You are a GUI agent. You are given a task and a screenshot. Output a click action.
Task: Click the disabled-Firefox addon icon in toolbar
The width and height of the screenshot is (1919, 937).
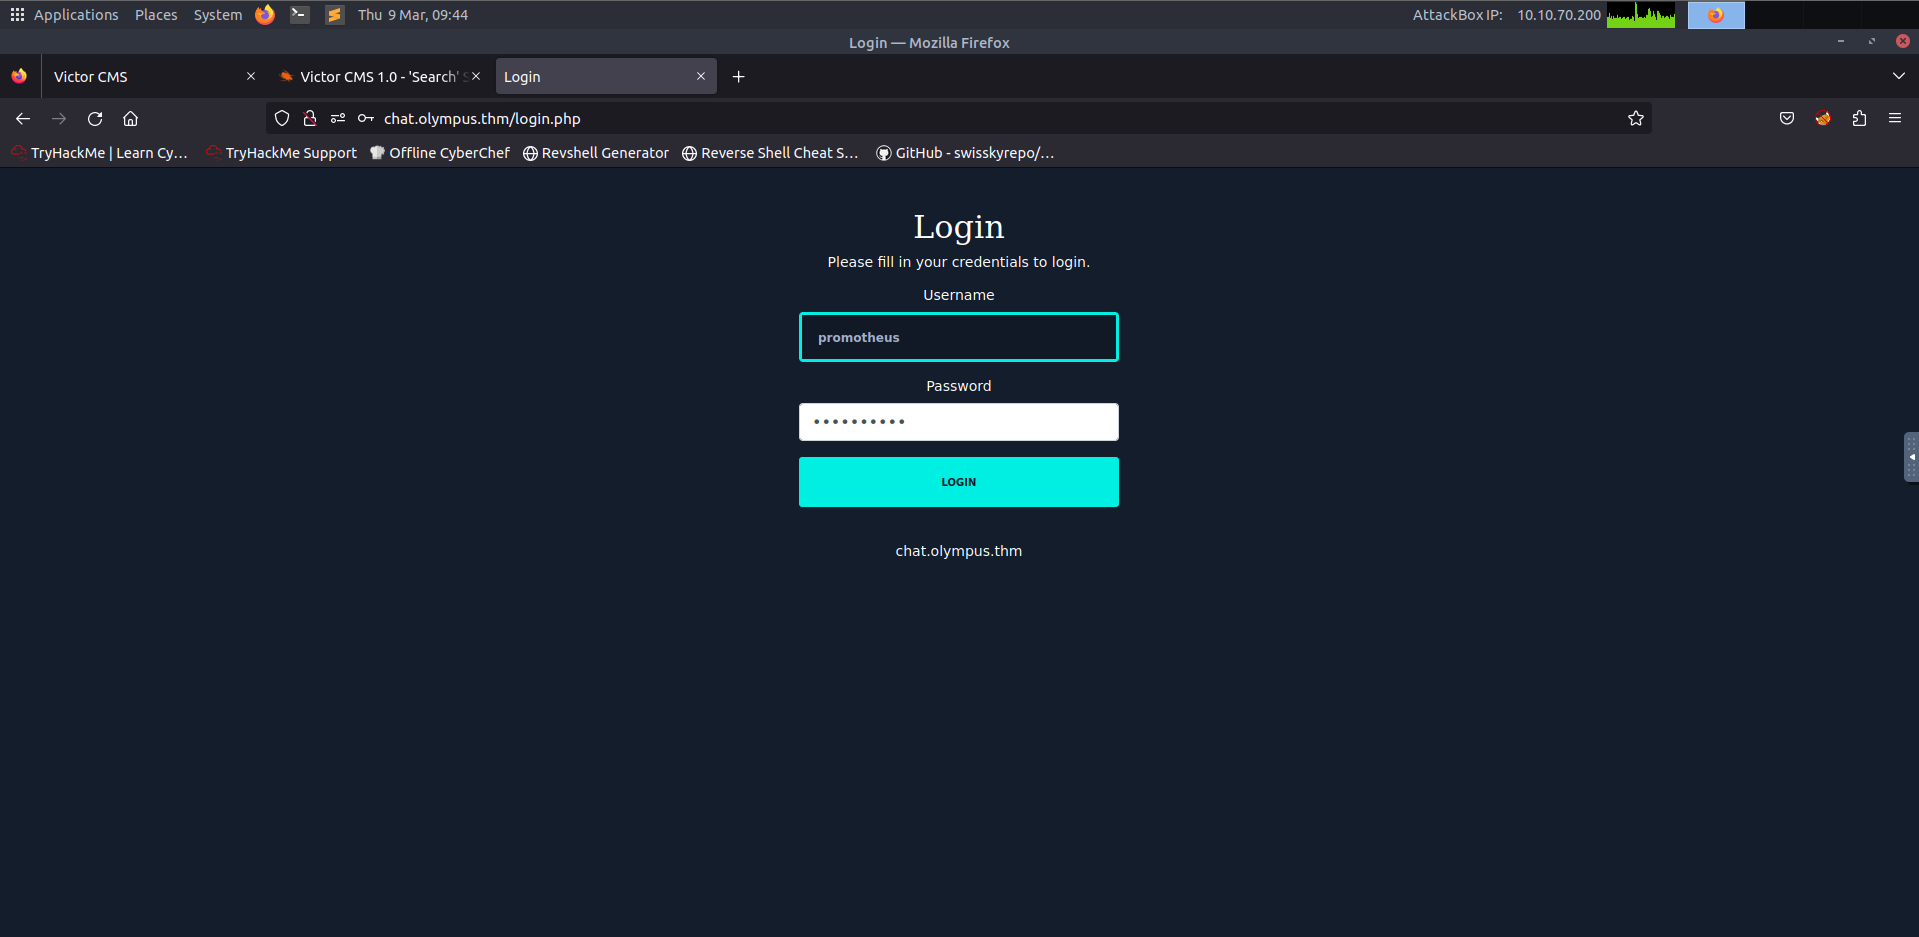pyautogui.click(x=1822, y=118)
